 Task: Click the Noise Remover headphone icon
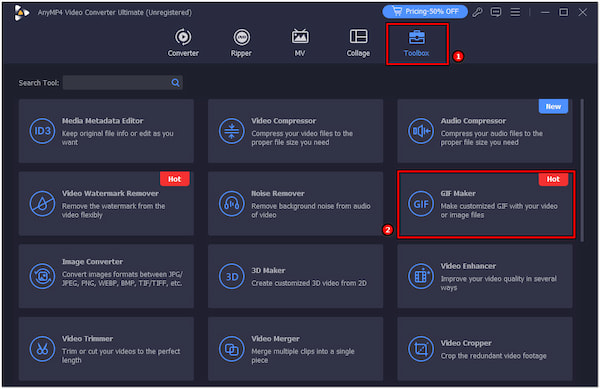[232, 203]
